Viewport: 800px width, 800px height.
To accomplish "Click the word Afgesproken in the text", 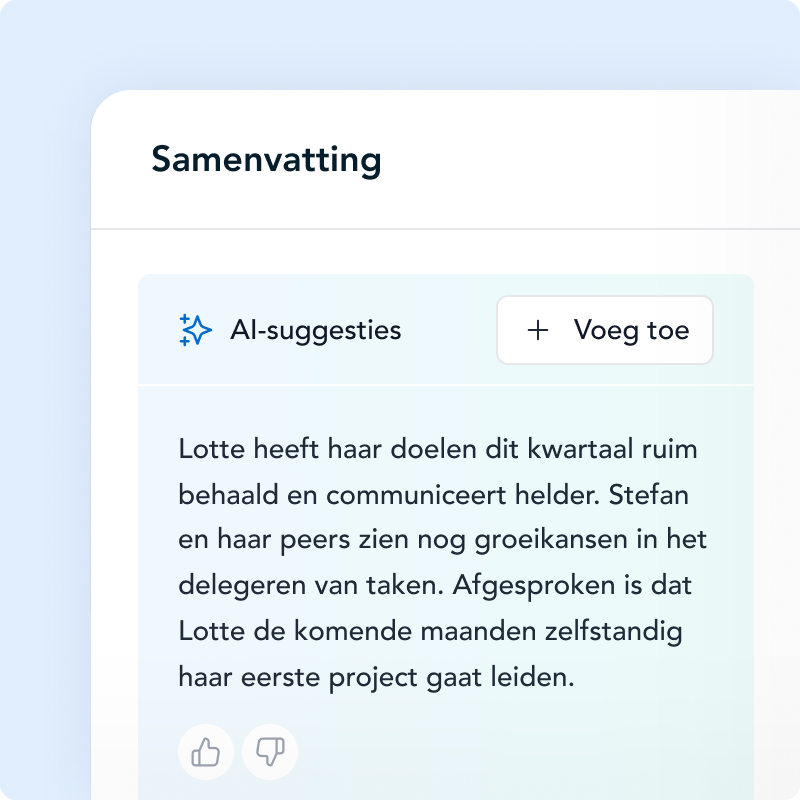I will (534, 586).
